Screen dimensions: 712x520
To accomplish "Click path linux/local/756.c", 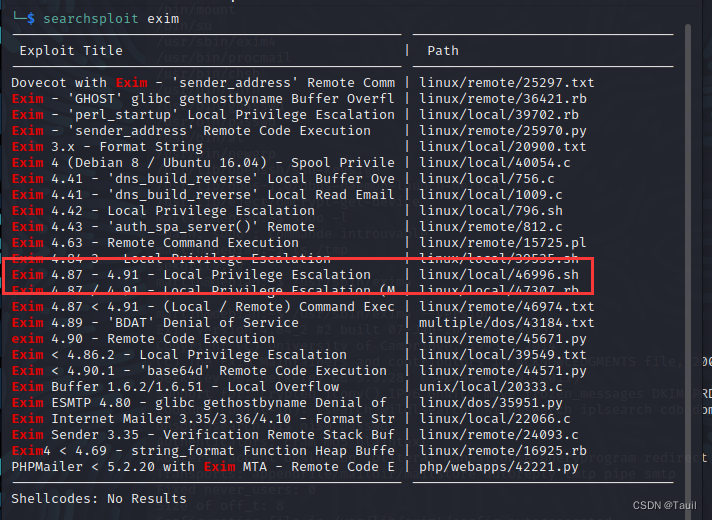I will tap(487, 178).
